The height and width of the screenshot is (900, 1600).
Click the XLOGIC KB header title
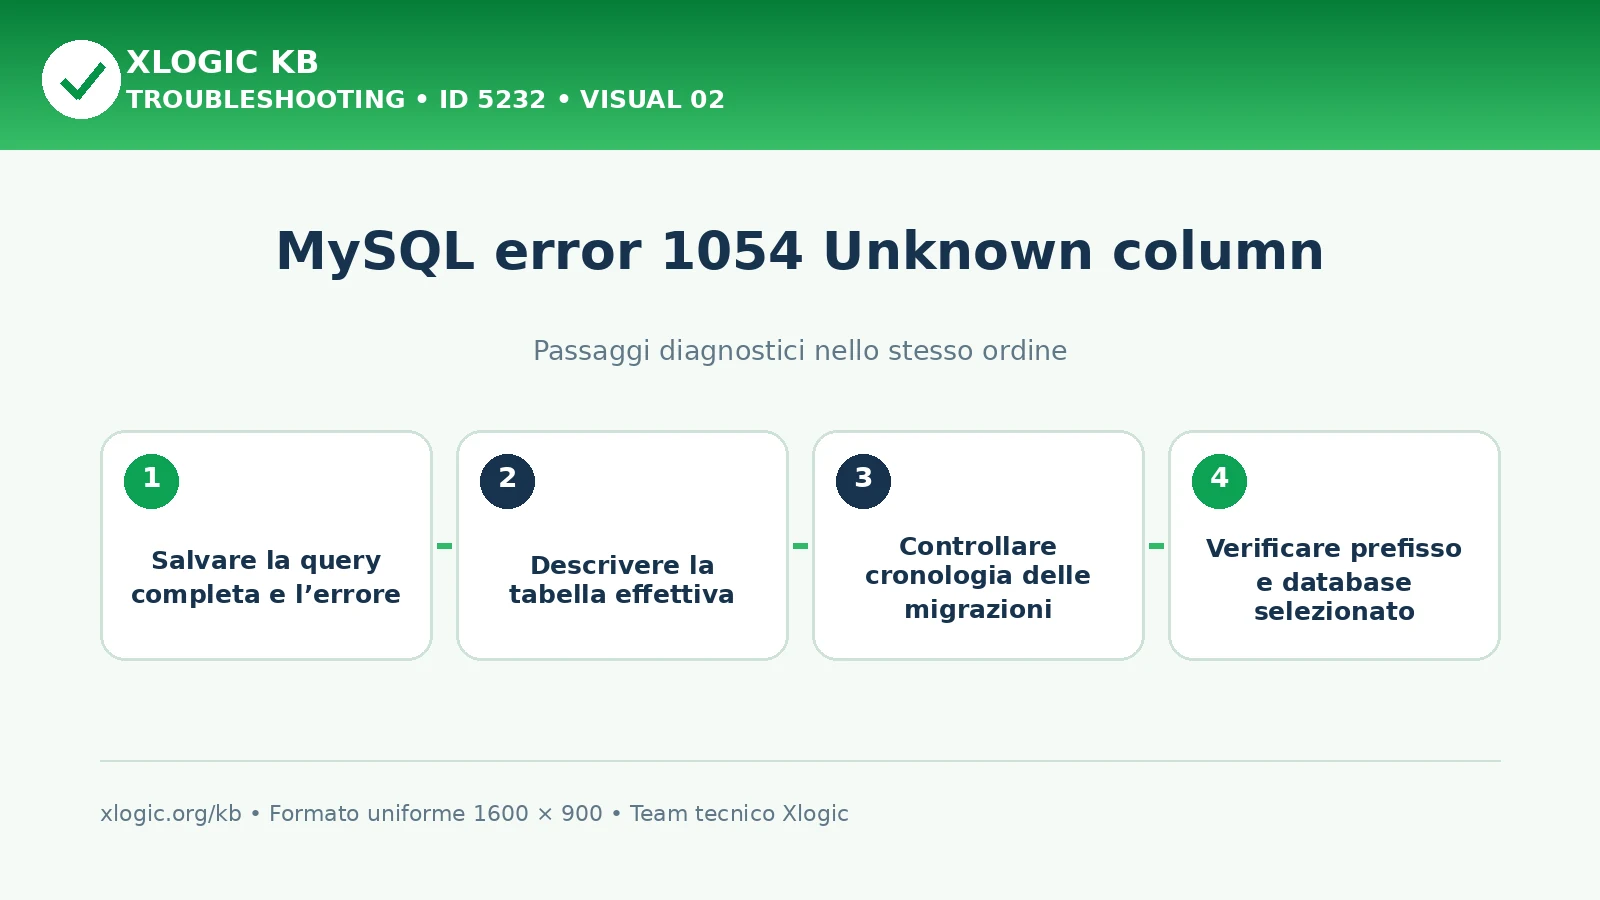coord(222,62)
